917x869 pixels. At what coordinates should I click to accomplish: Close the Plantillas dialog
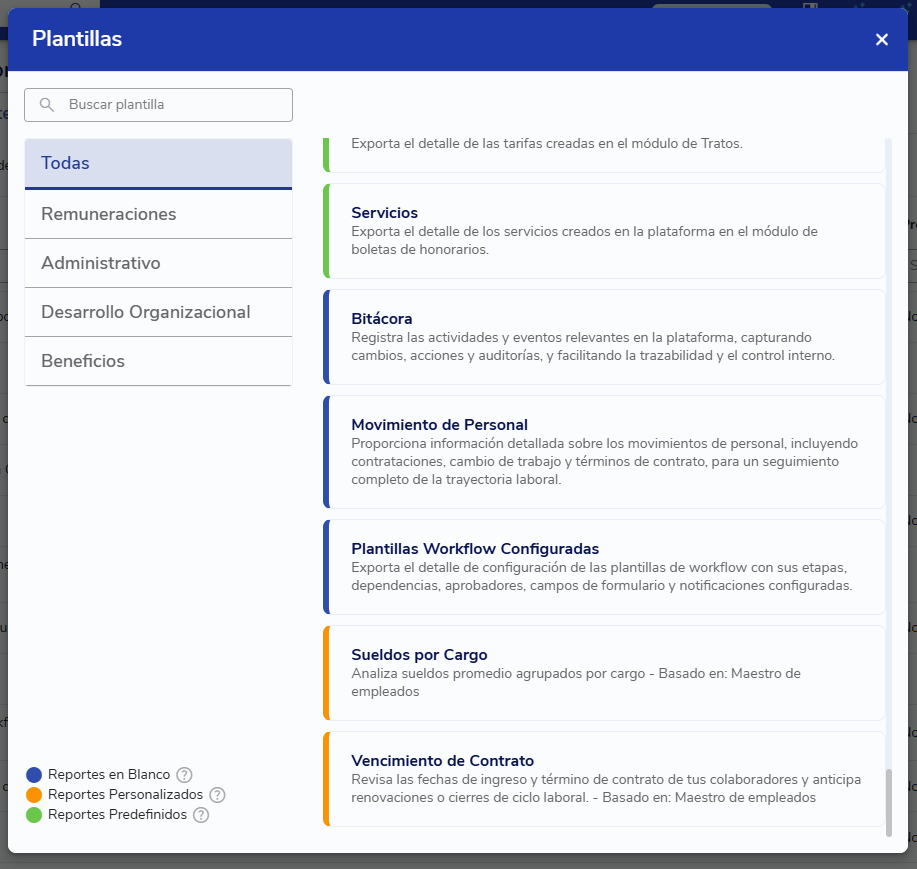(881, 40)
